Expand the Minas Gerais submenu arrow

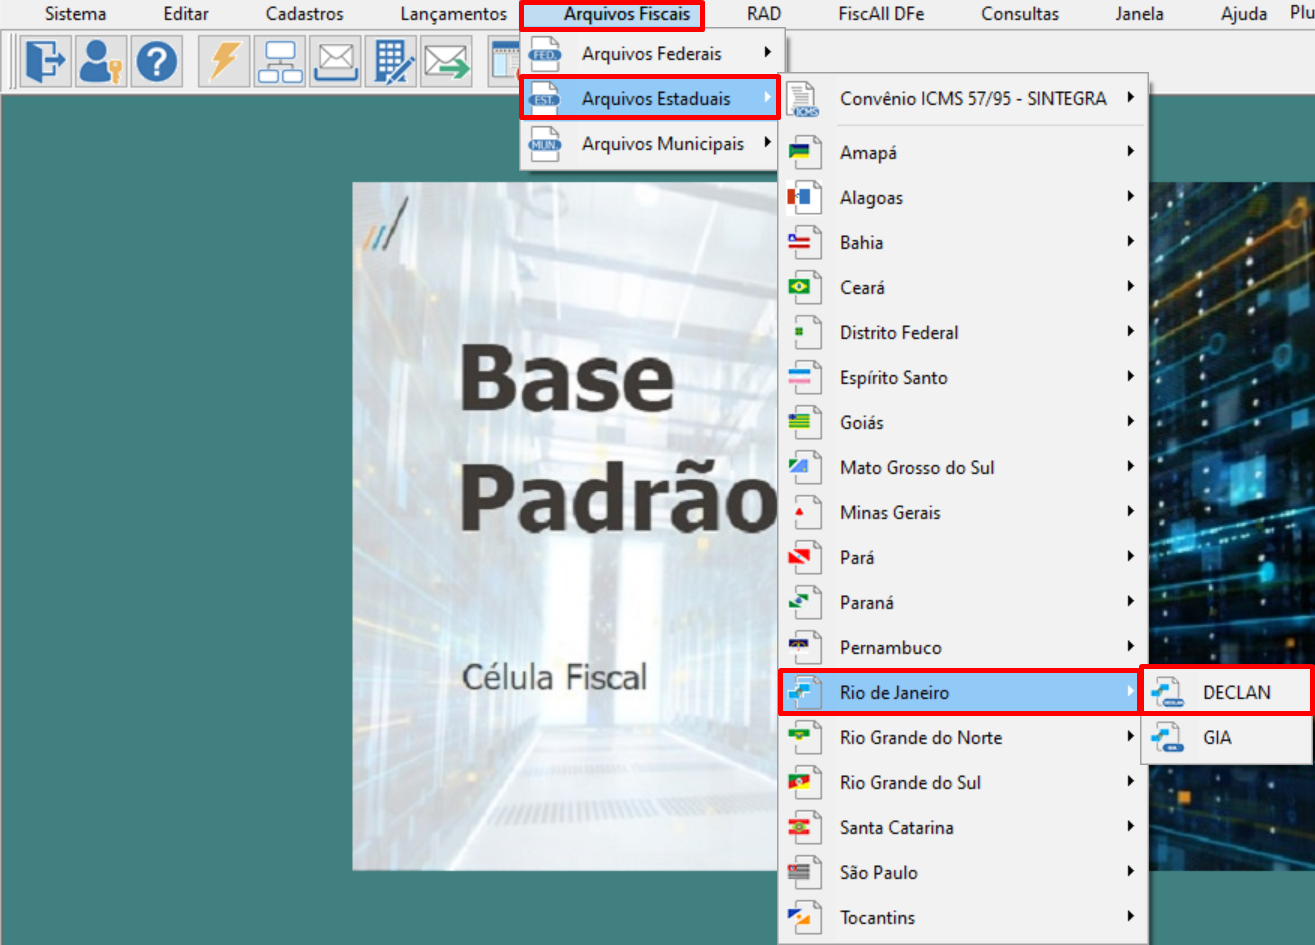[1130, 511]
